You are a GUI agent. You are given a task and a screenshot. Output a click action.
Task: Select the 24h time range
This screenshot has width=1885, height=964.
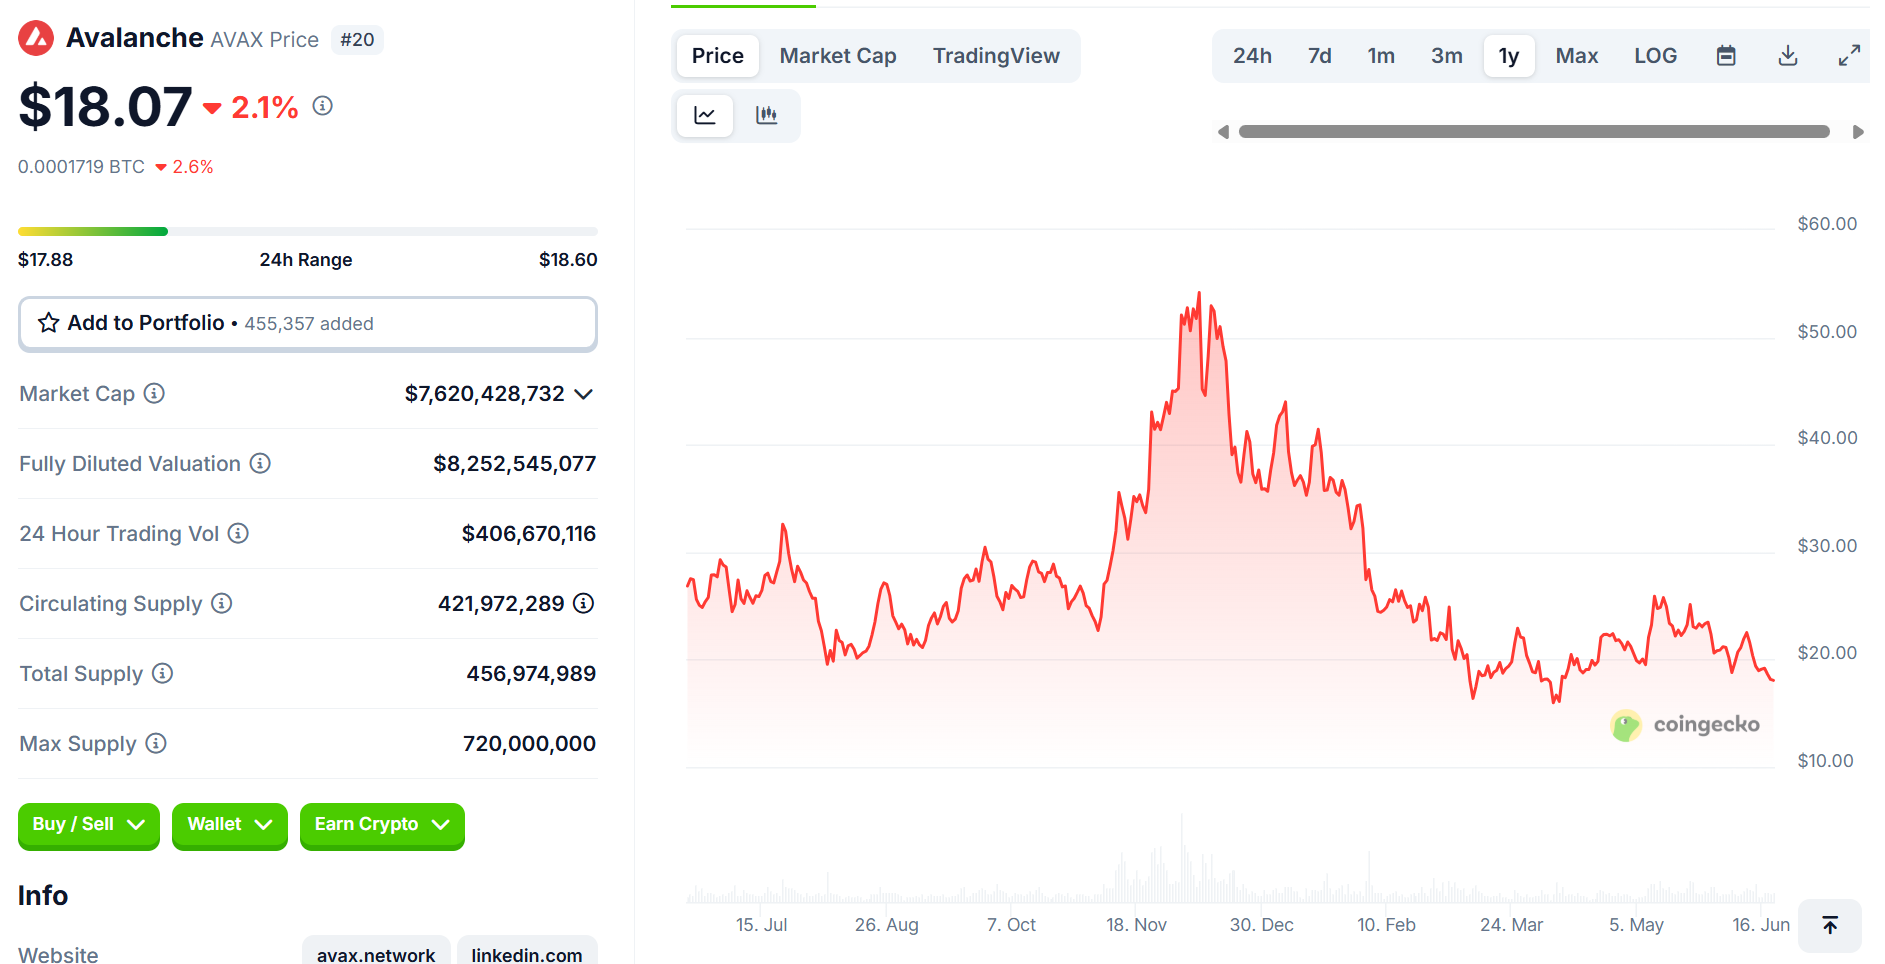pos(1252,56)
